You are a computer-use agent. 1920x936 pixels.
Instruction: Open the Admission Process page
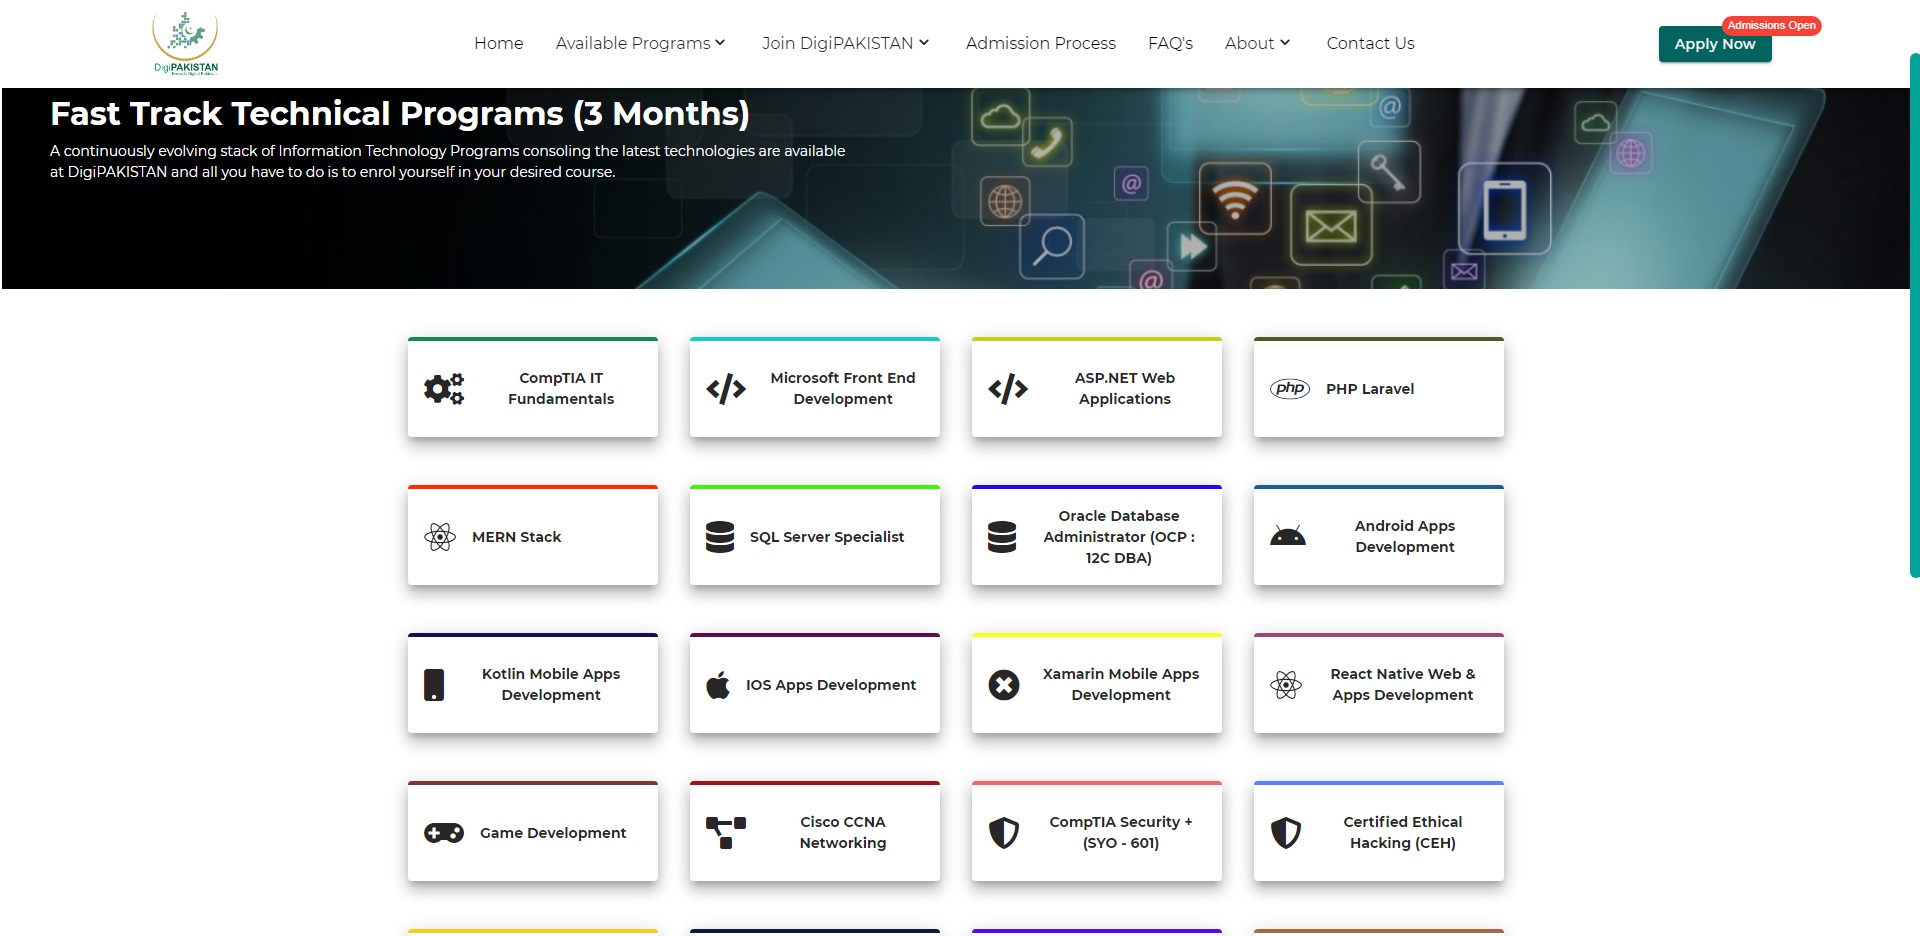coord(1041,43)
